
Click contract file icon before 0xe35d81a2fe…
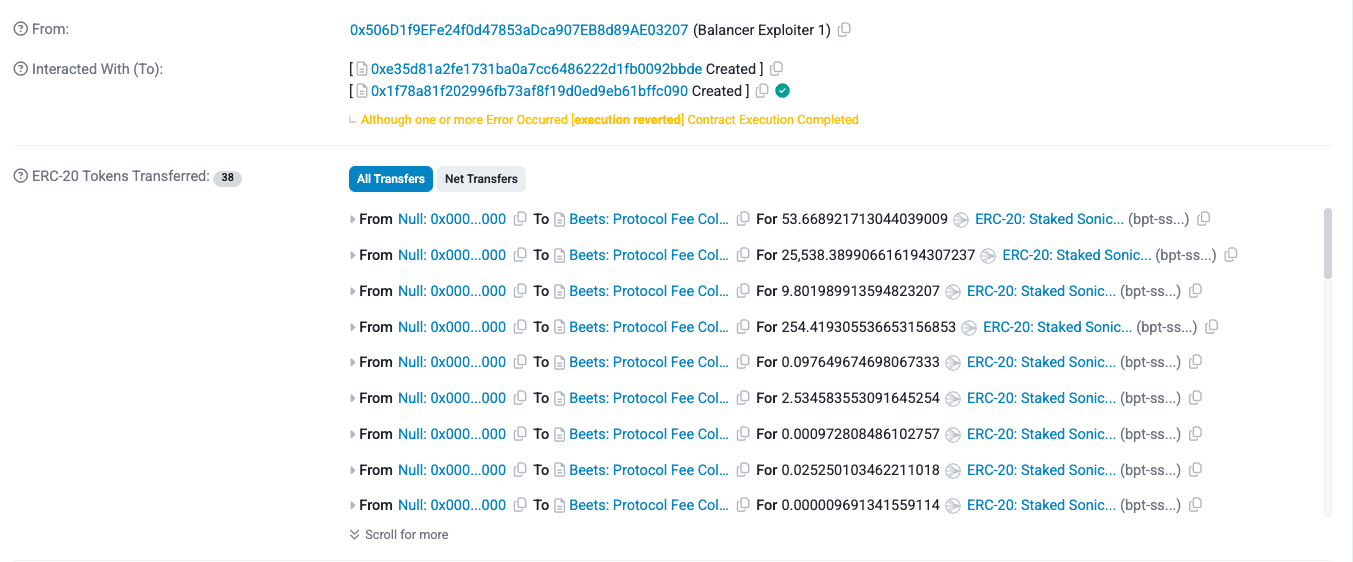(x=362, y=69)
